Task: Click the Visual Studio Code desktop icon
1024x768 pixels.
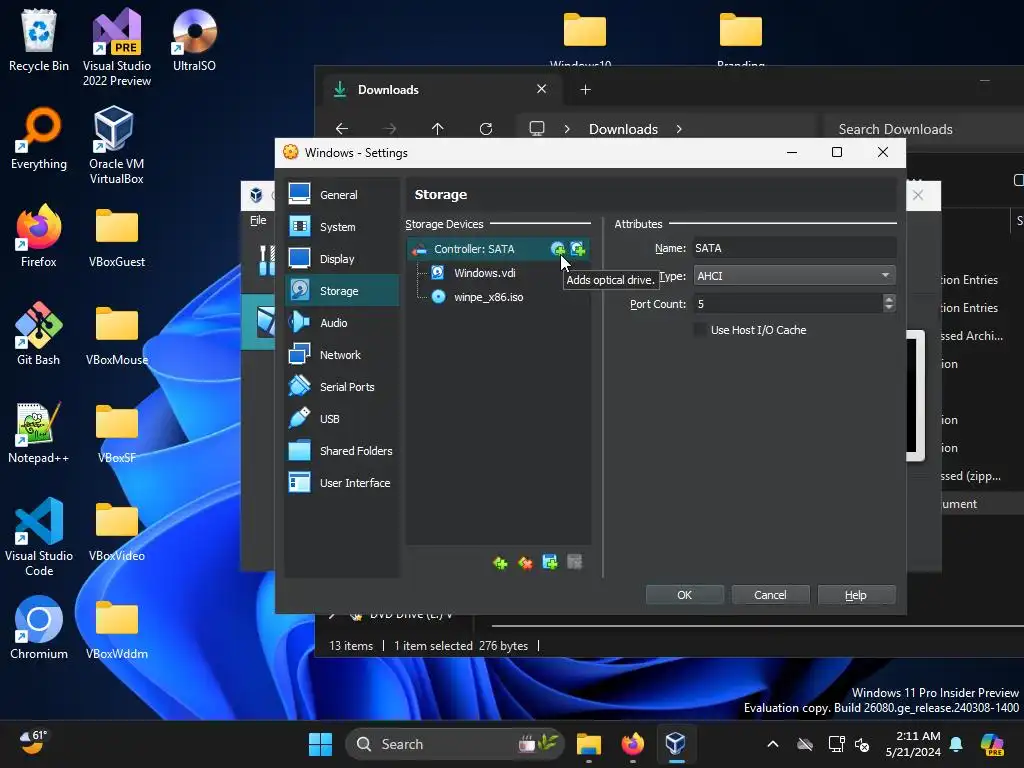Action: tap(39, 537)
